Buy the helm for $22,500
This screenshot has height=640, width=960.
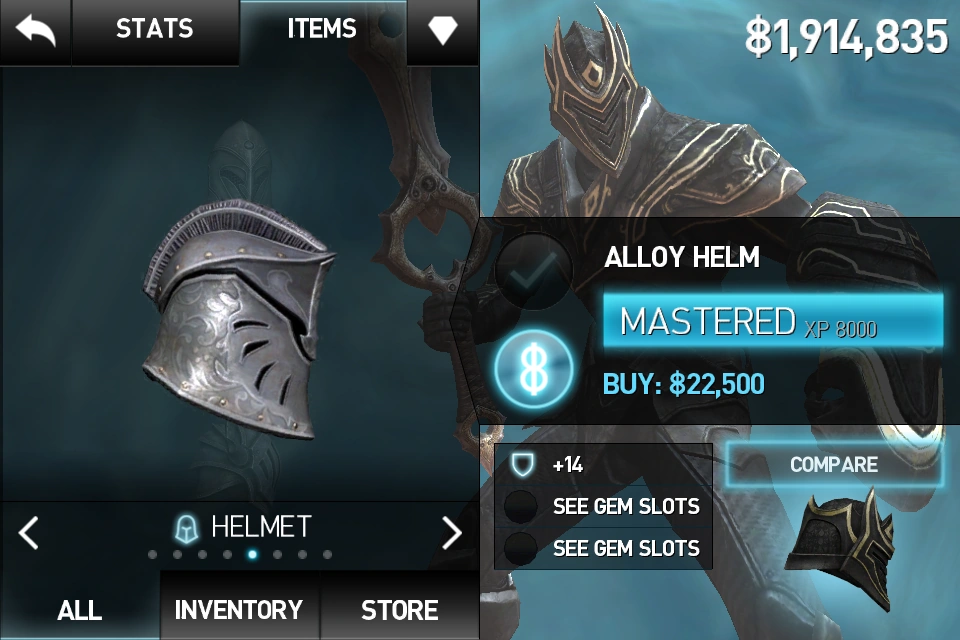pyautogui.click(x=683, y=384)
